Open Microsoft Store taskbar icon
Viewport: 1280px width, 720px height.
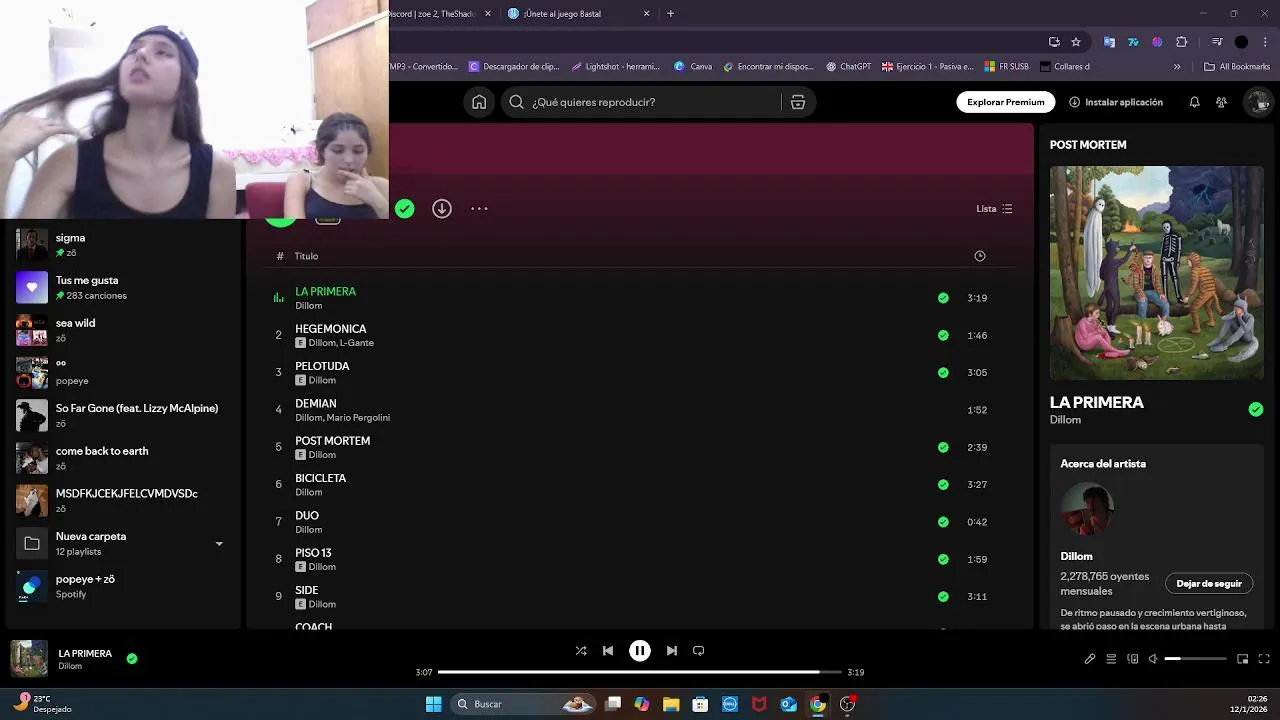[x=700, y=704]
